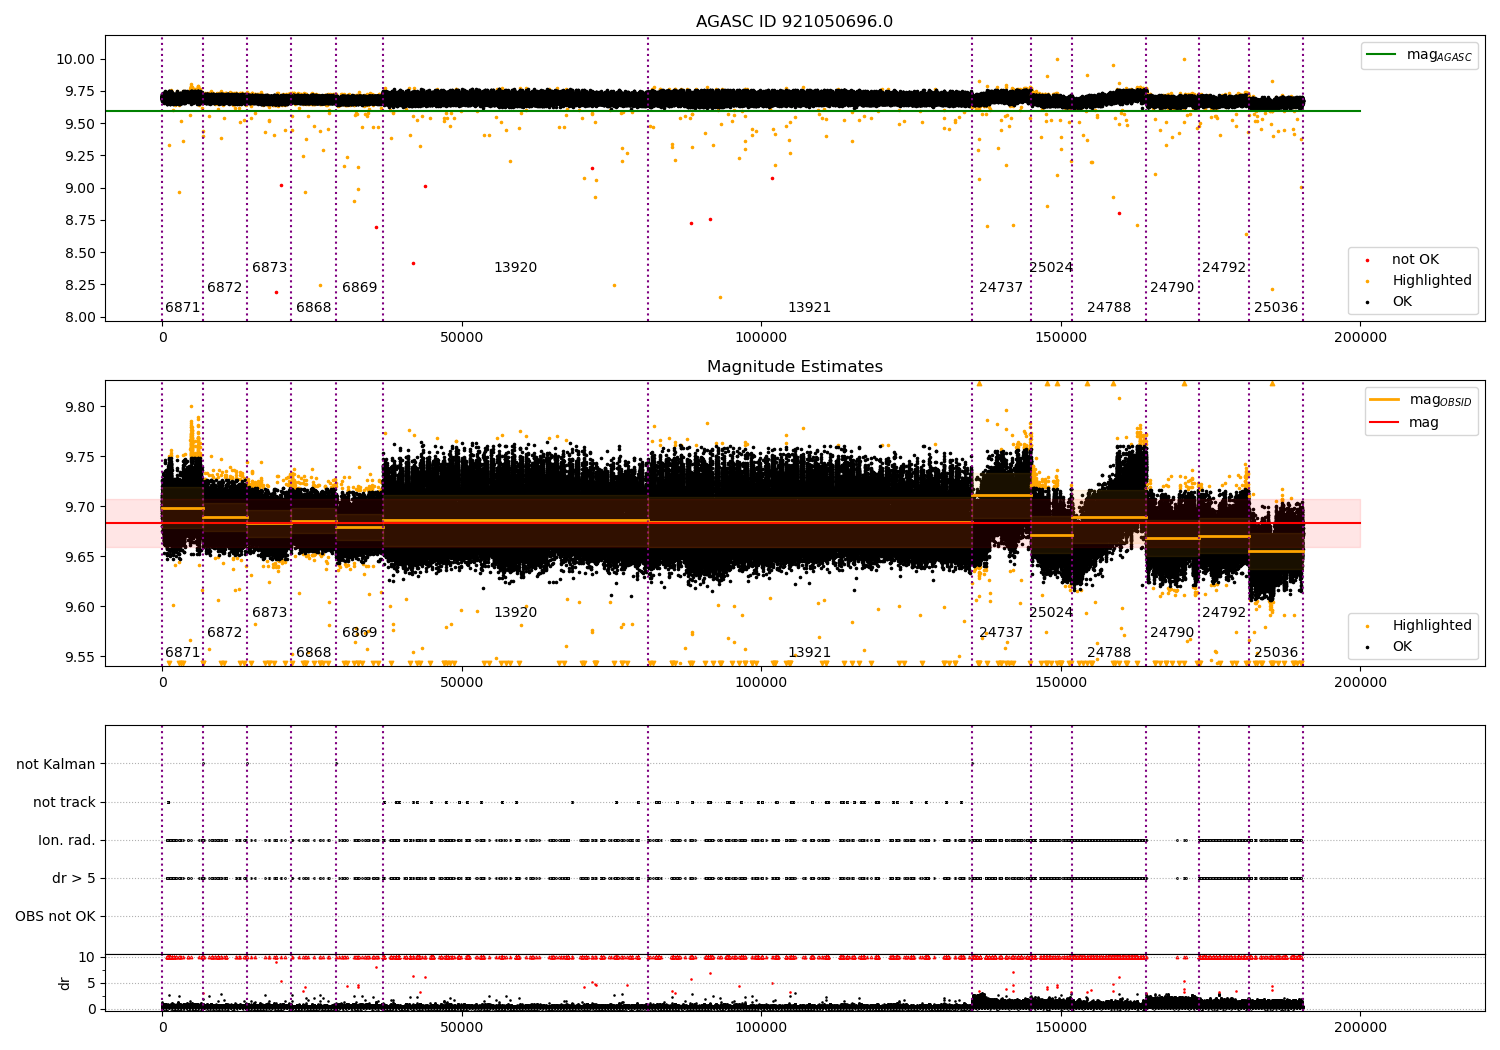Click the 9.60 y-axis tick label

click(x=79, y=607)
